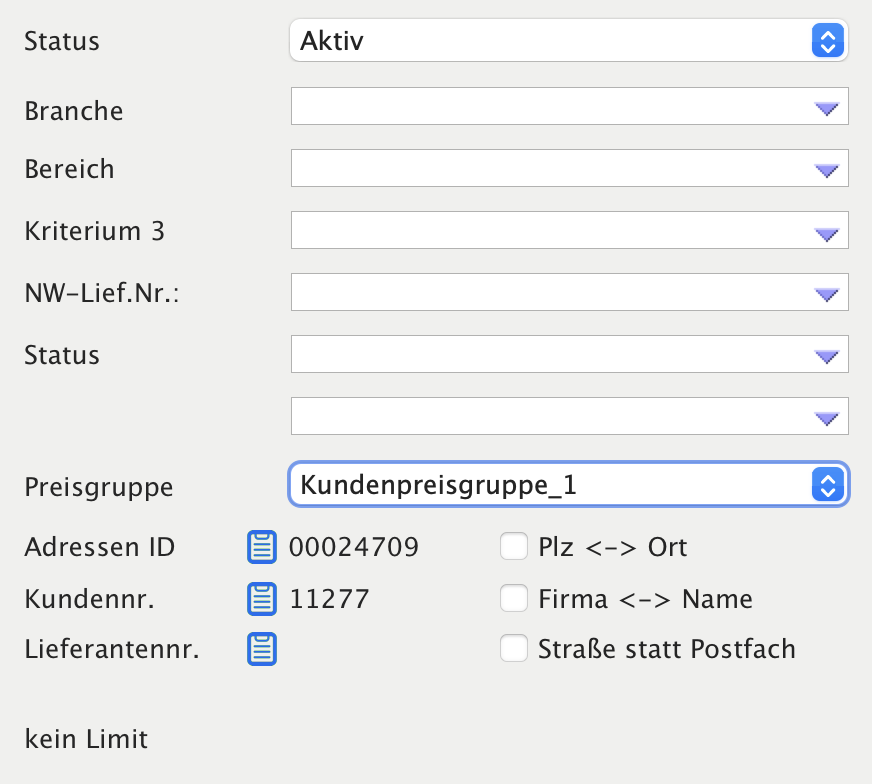This screenshot has height=784, width=872.
Task: Select the Adressen ID value 00024709
Action: tap(354, 547)
